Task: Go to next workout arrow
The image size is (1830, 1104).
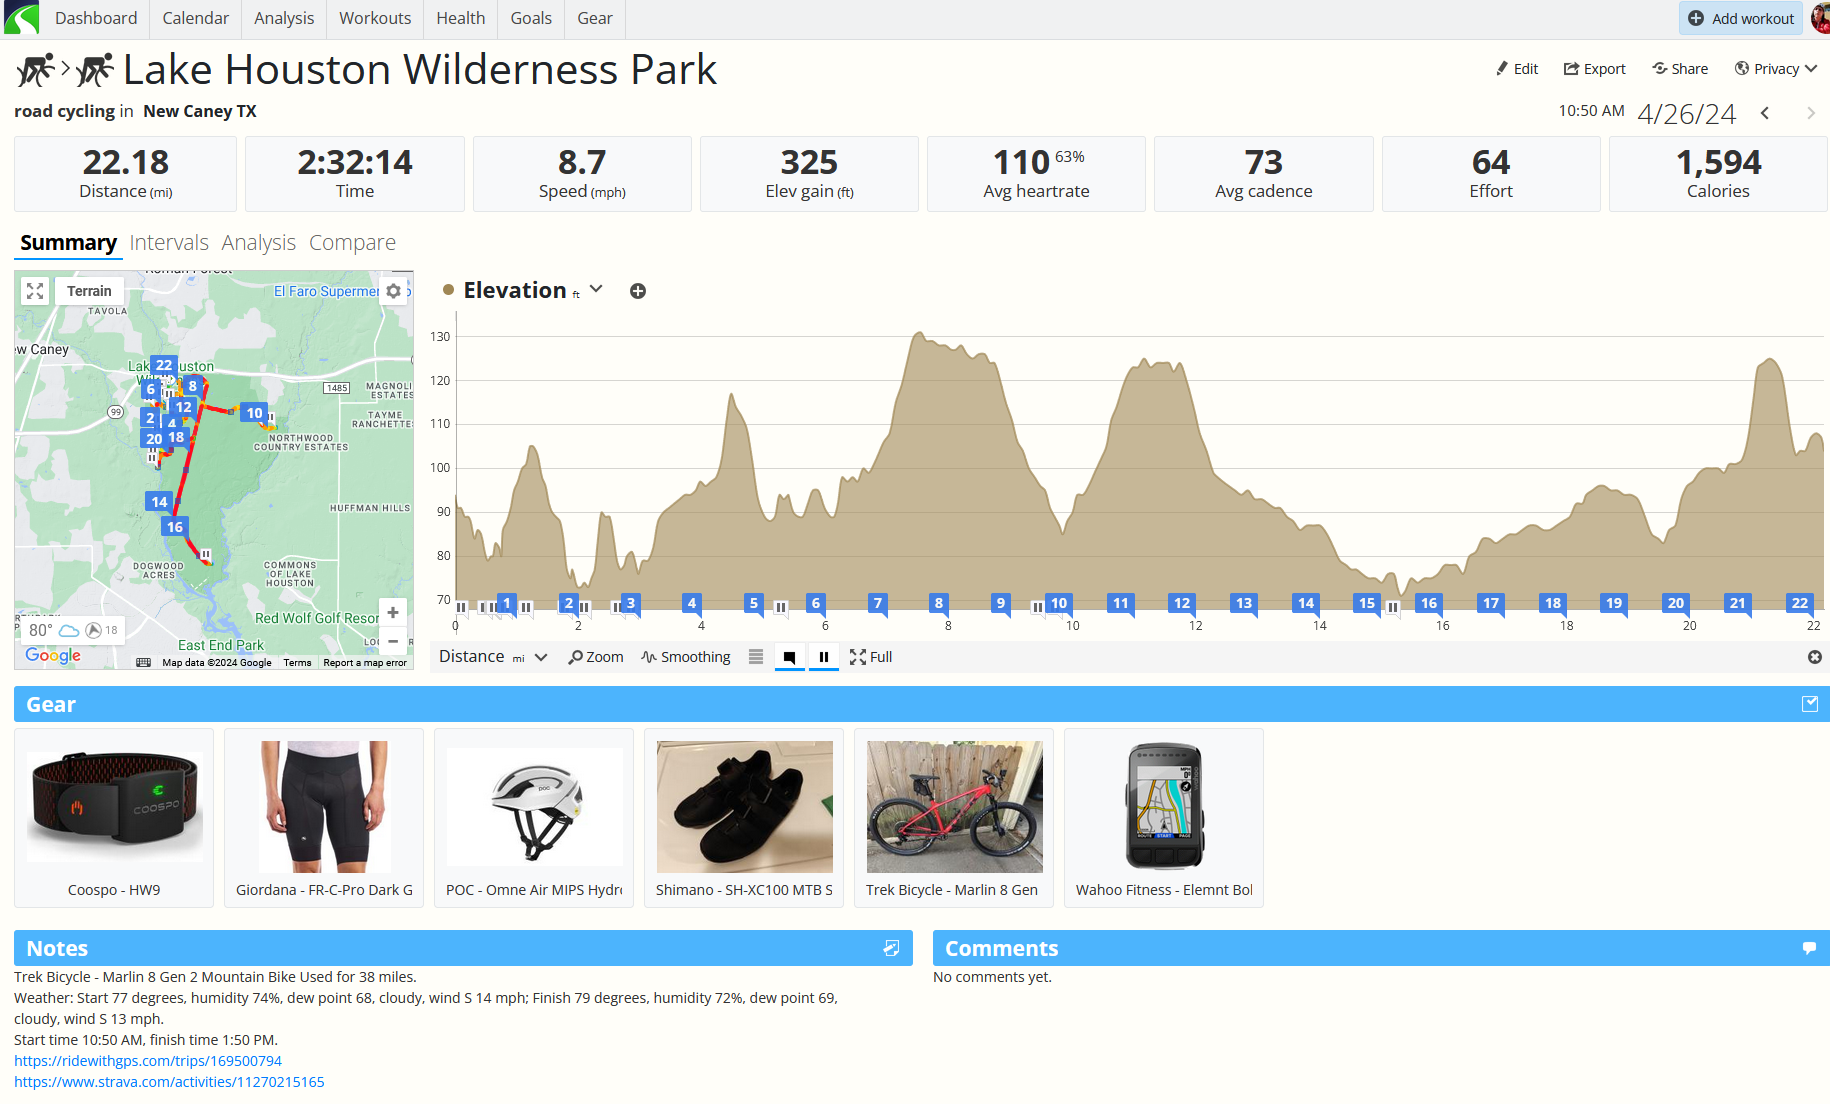Action: coord(1811,113)
